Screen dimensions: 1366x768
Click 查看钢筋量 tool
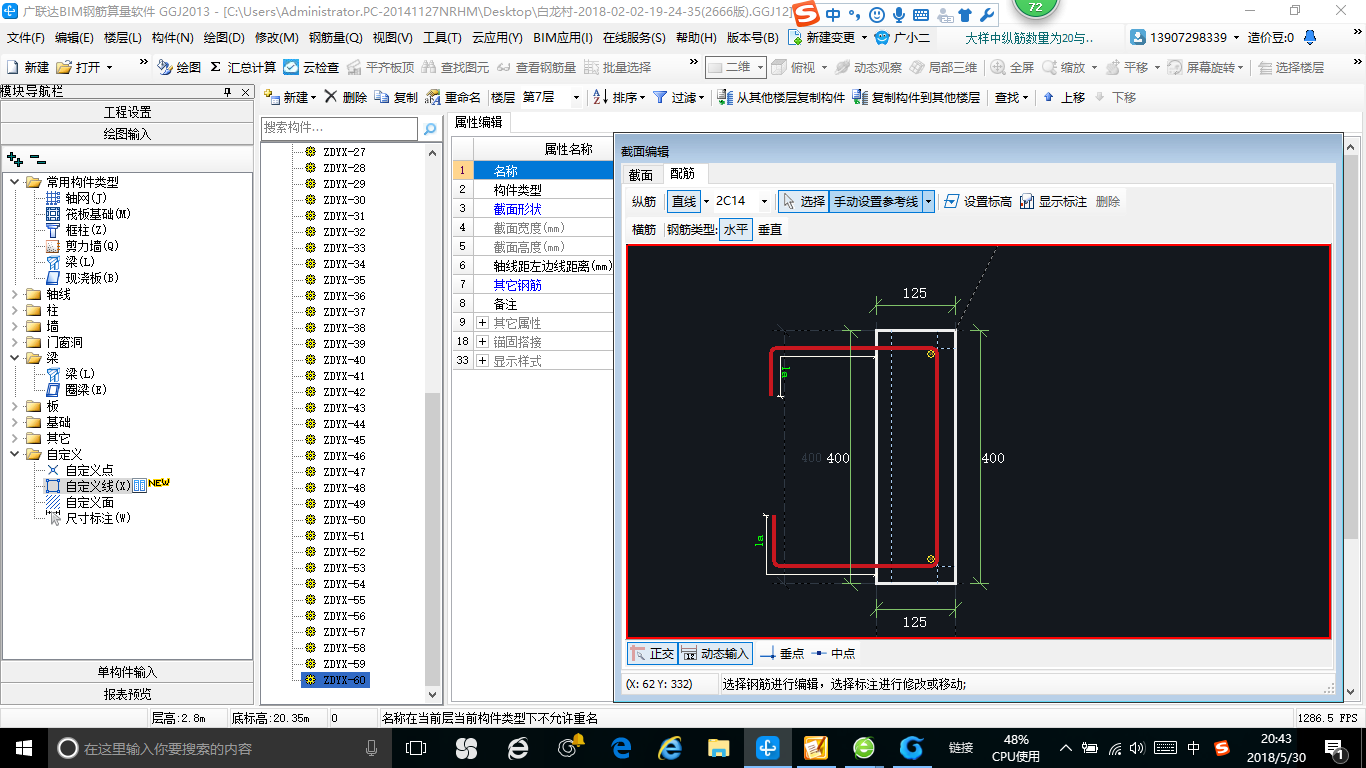536,67
